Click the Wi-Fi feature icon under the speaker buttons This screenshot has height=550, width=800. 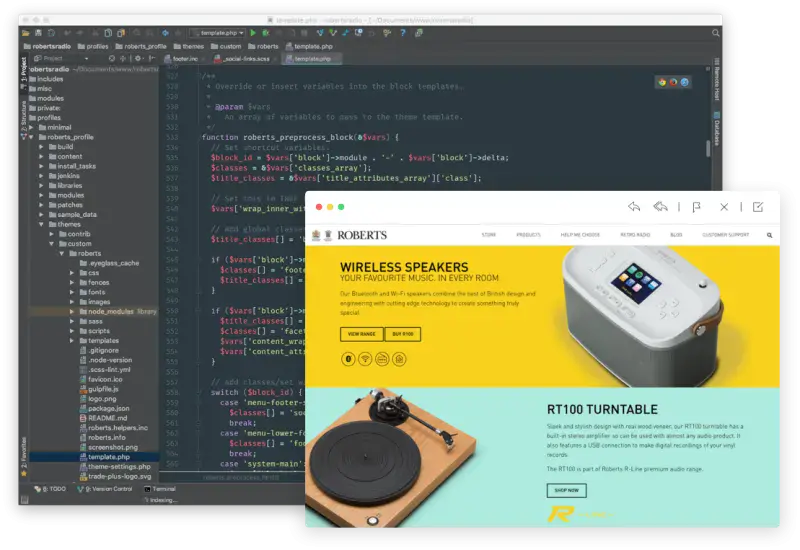(x=365, y=359)
